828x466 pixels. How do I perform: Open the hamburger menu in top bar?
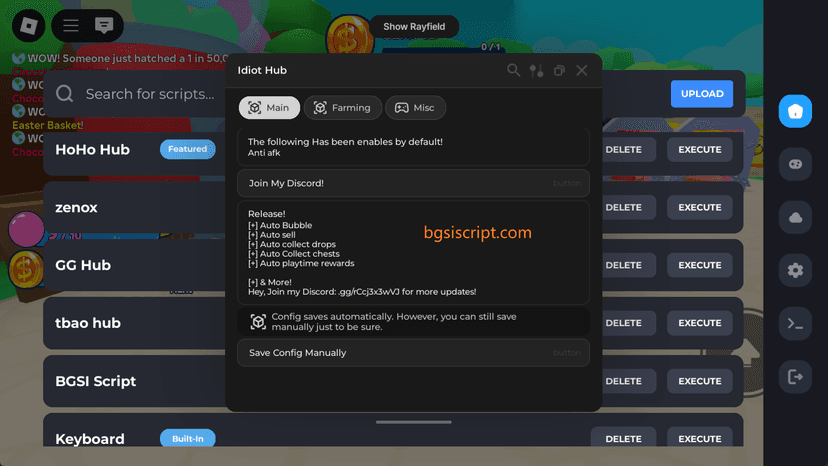pos(71,25)
